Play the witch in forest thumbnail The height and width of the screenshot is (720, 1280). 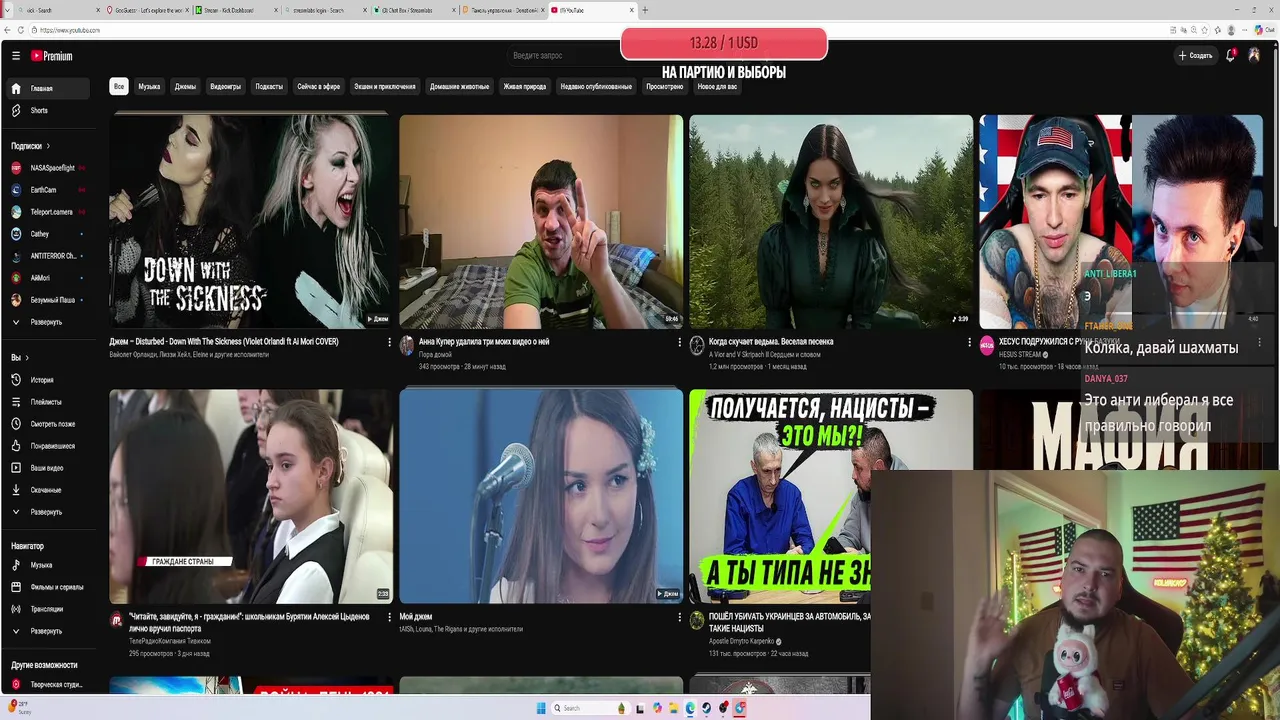[x=831, y=222]
